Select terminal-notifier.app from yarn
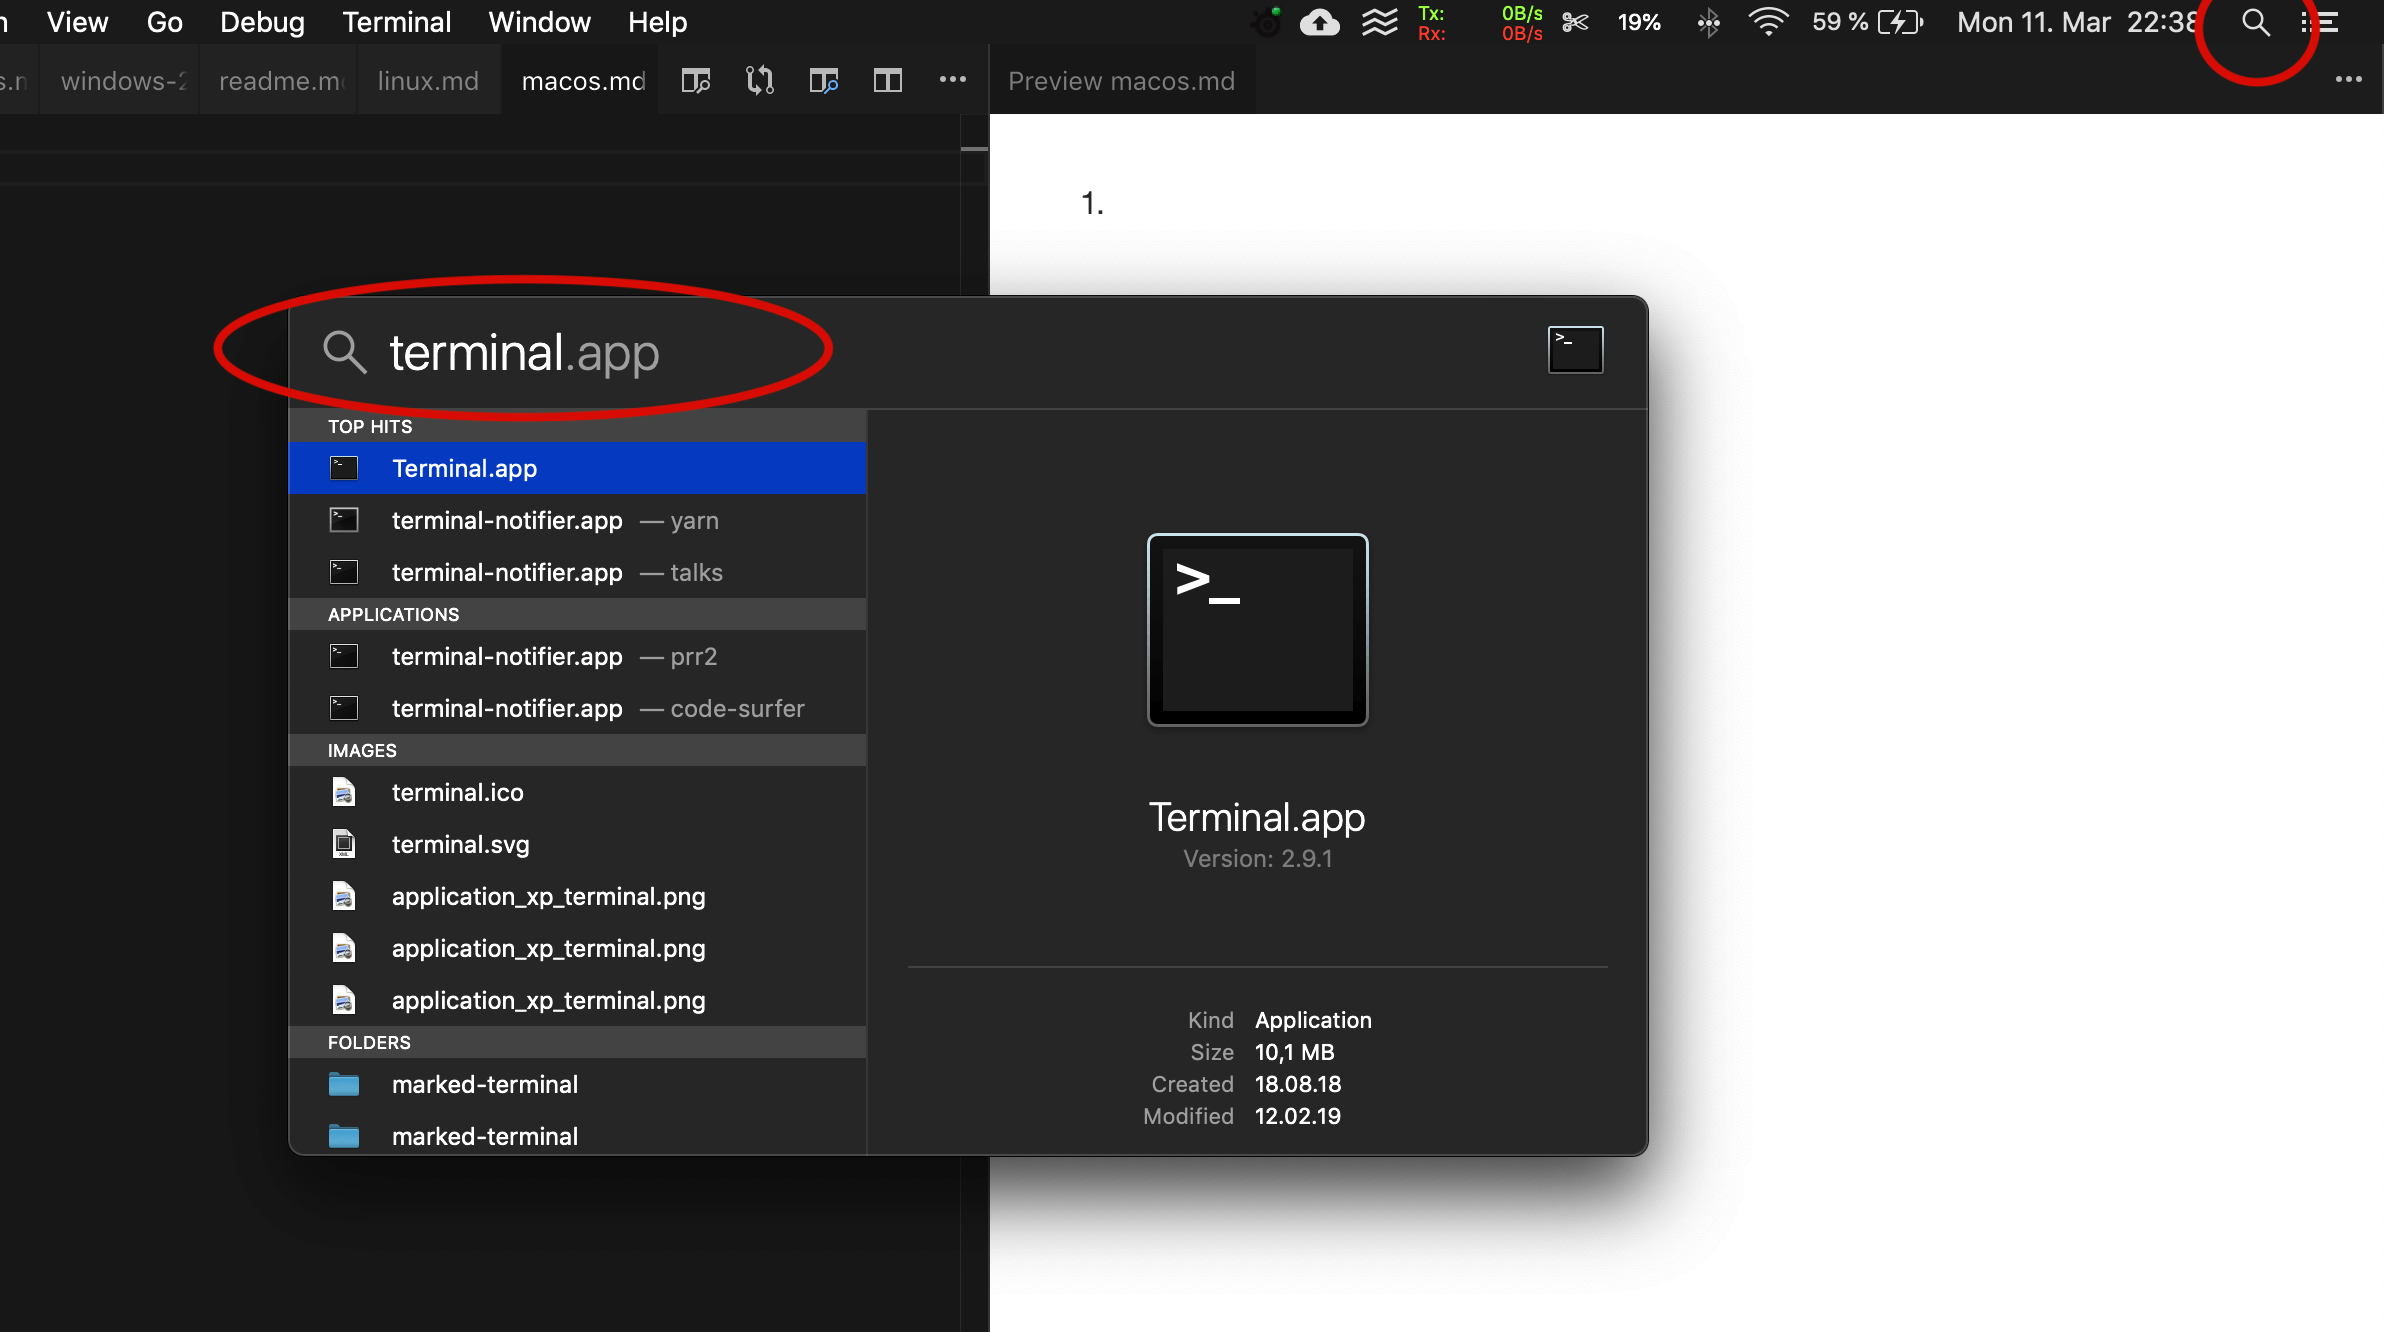This screenshot has height=1332, width=2384. pos(577,520)
